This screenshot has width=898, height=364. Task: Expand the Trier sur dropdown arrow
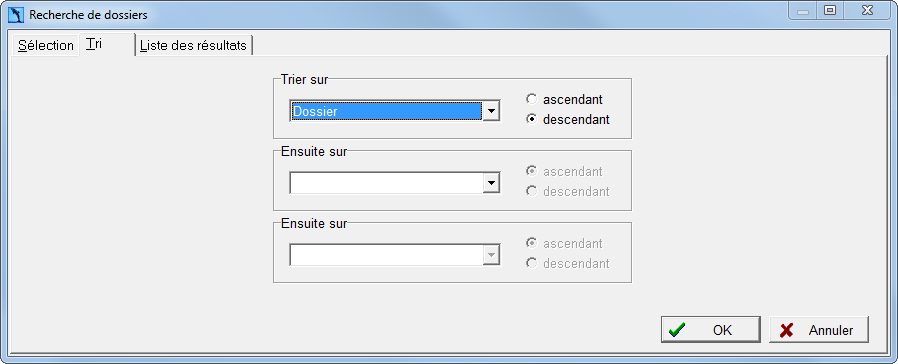tap(491, 111)
